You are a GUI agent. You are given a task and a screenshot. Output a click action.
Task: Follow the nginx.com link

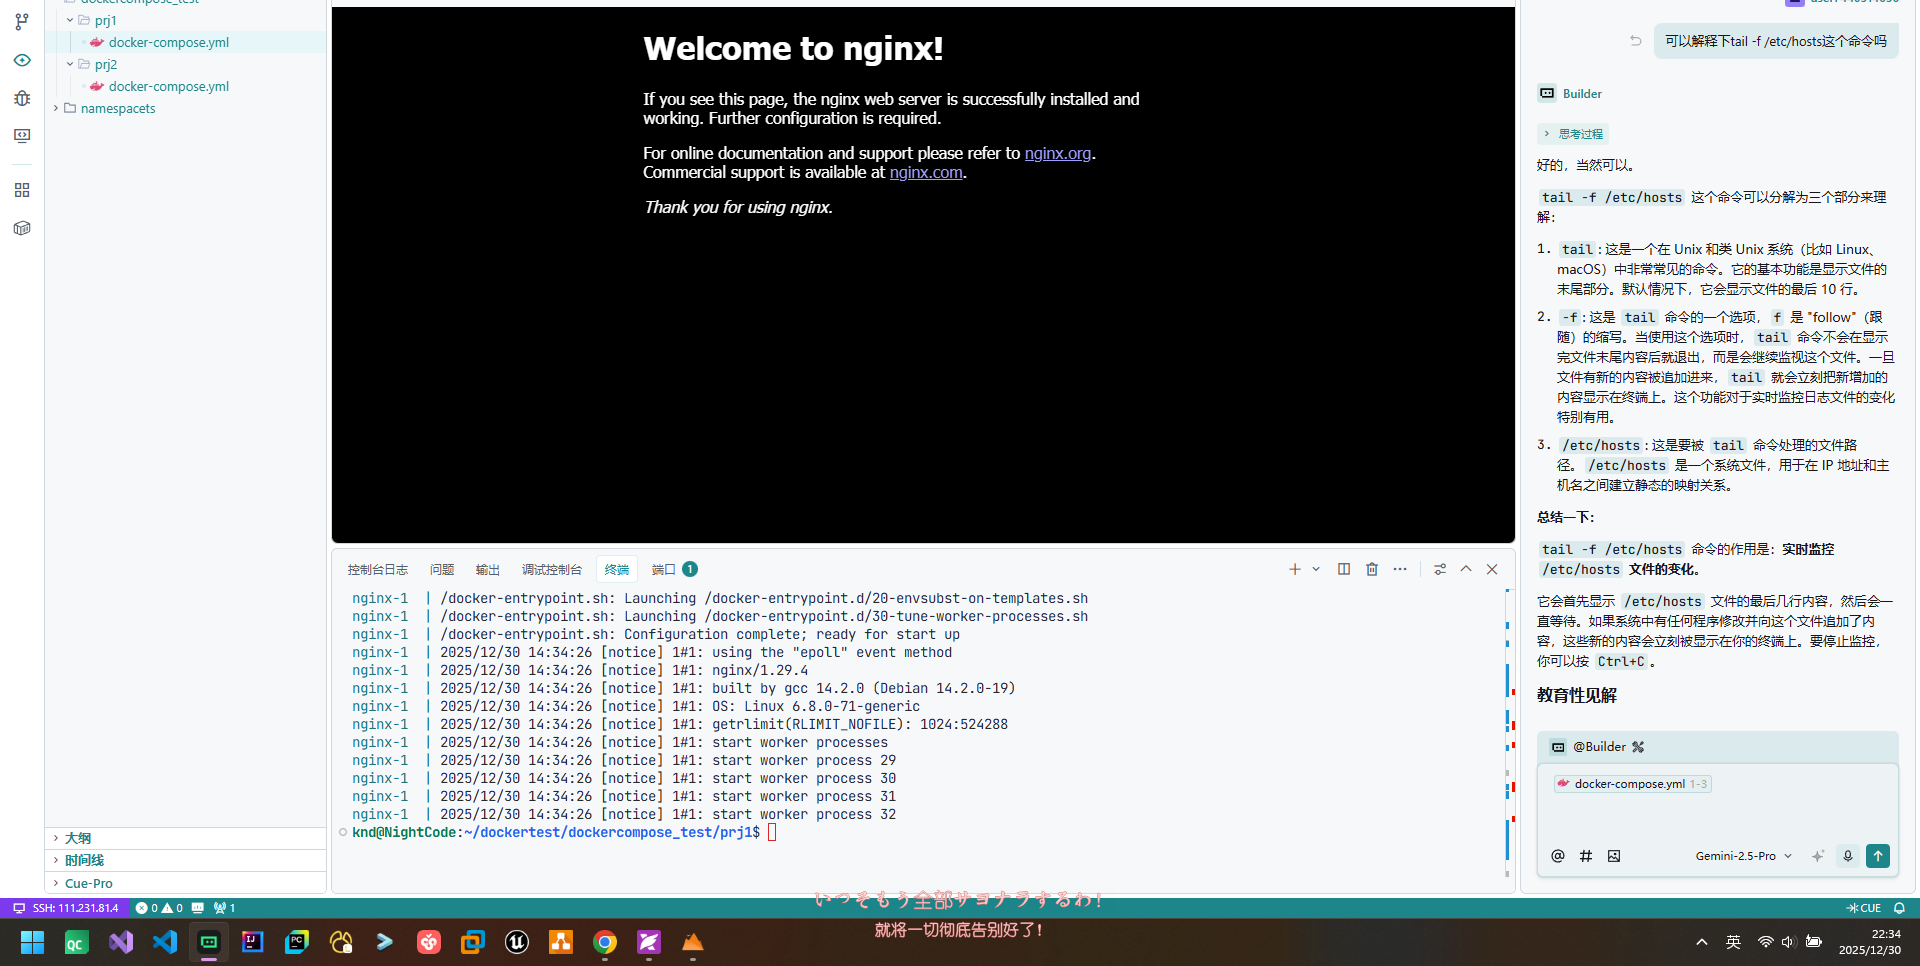pos(926,172)
